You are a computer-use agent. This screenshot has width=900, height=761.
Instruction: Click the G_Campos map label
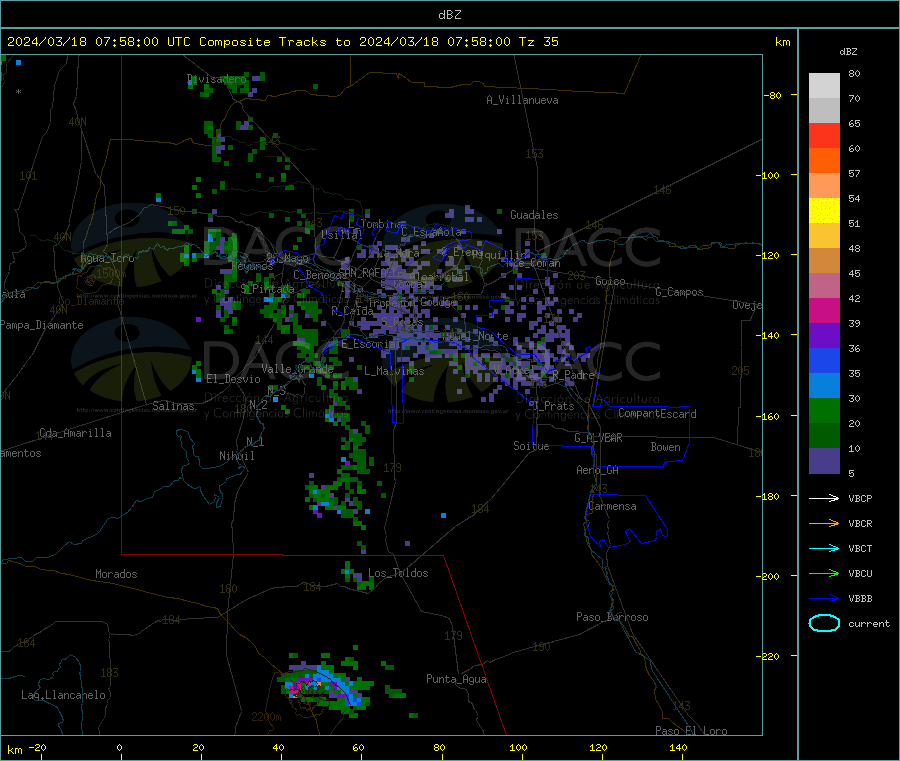tap(679, 292)
